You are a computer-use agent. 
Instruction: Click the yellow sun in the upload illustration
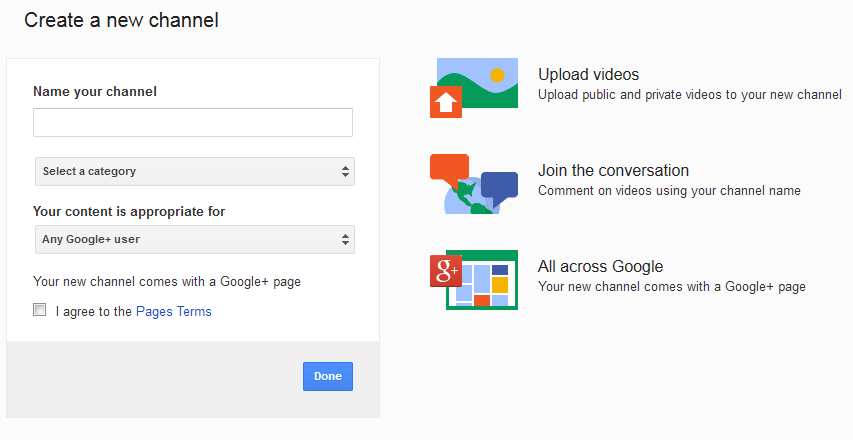(496, 74)
